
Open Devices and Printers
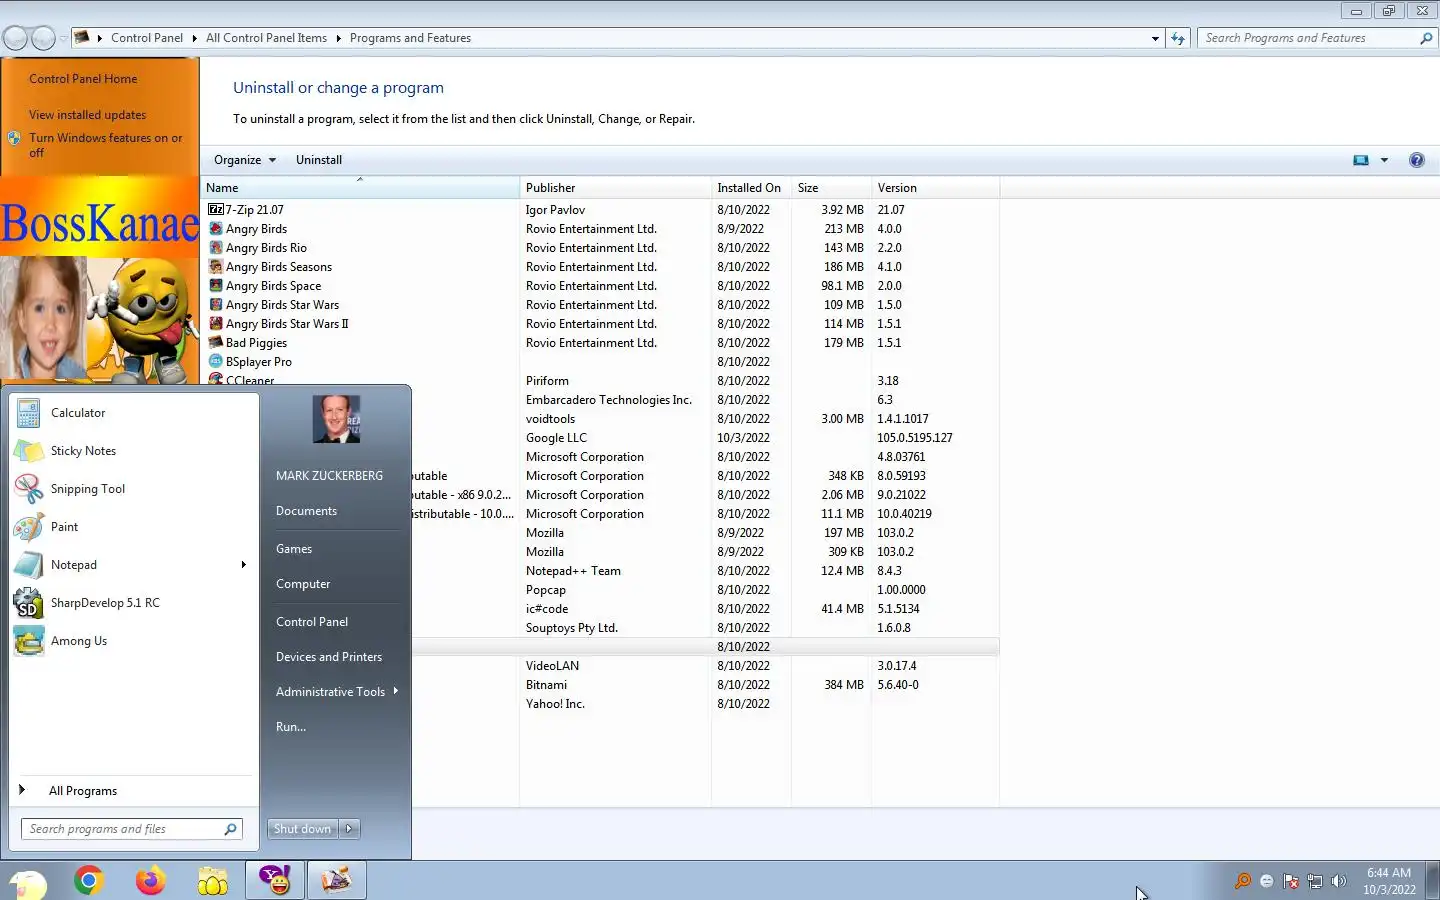click(329, 657)
